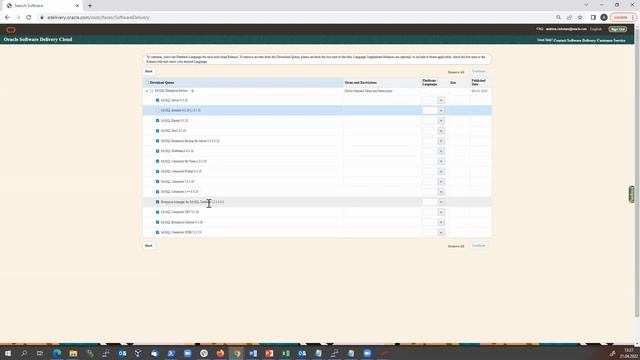Open platform dropdown for Enterprise Manager row

[441, 202]
